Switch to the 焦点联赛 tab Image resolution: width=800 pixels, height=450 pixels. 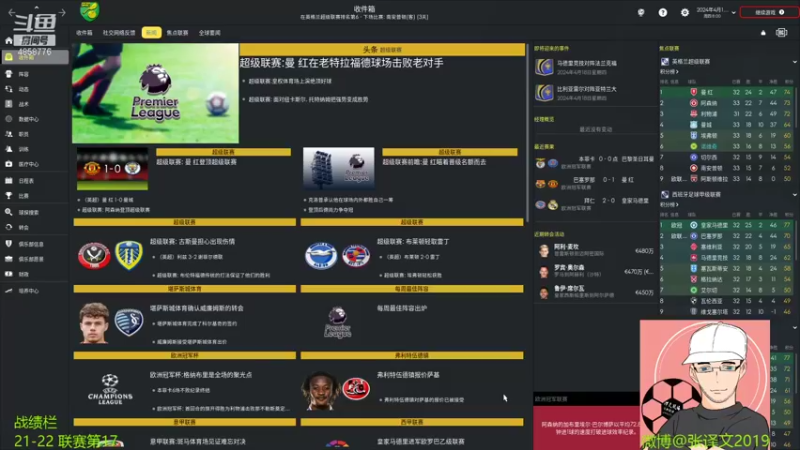pos(177,33)
